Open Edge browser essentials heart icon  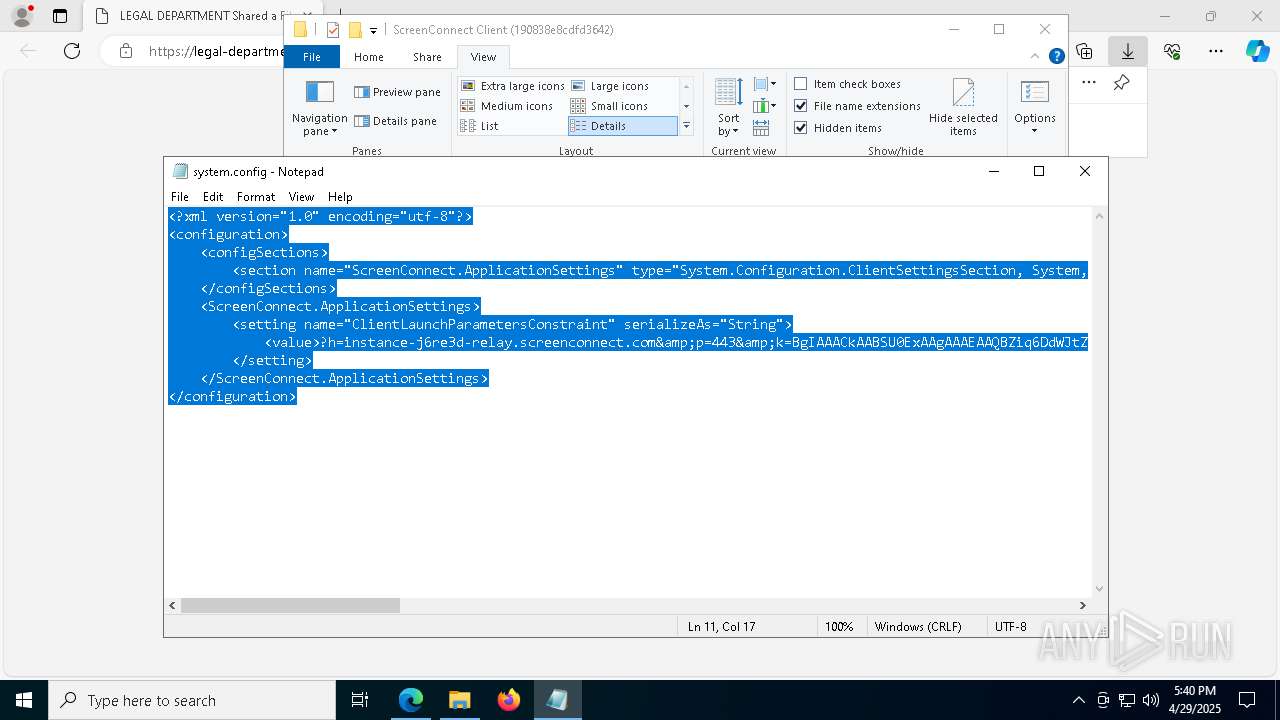(x=1172, y=51)
